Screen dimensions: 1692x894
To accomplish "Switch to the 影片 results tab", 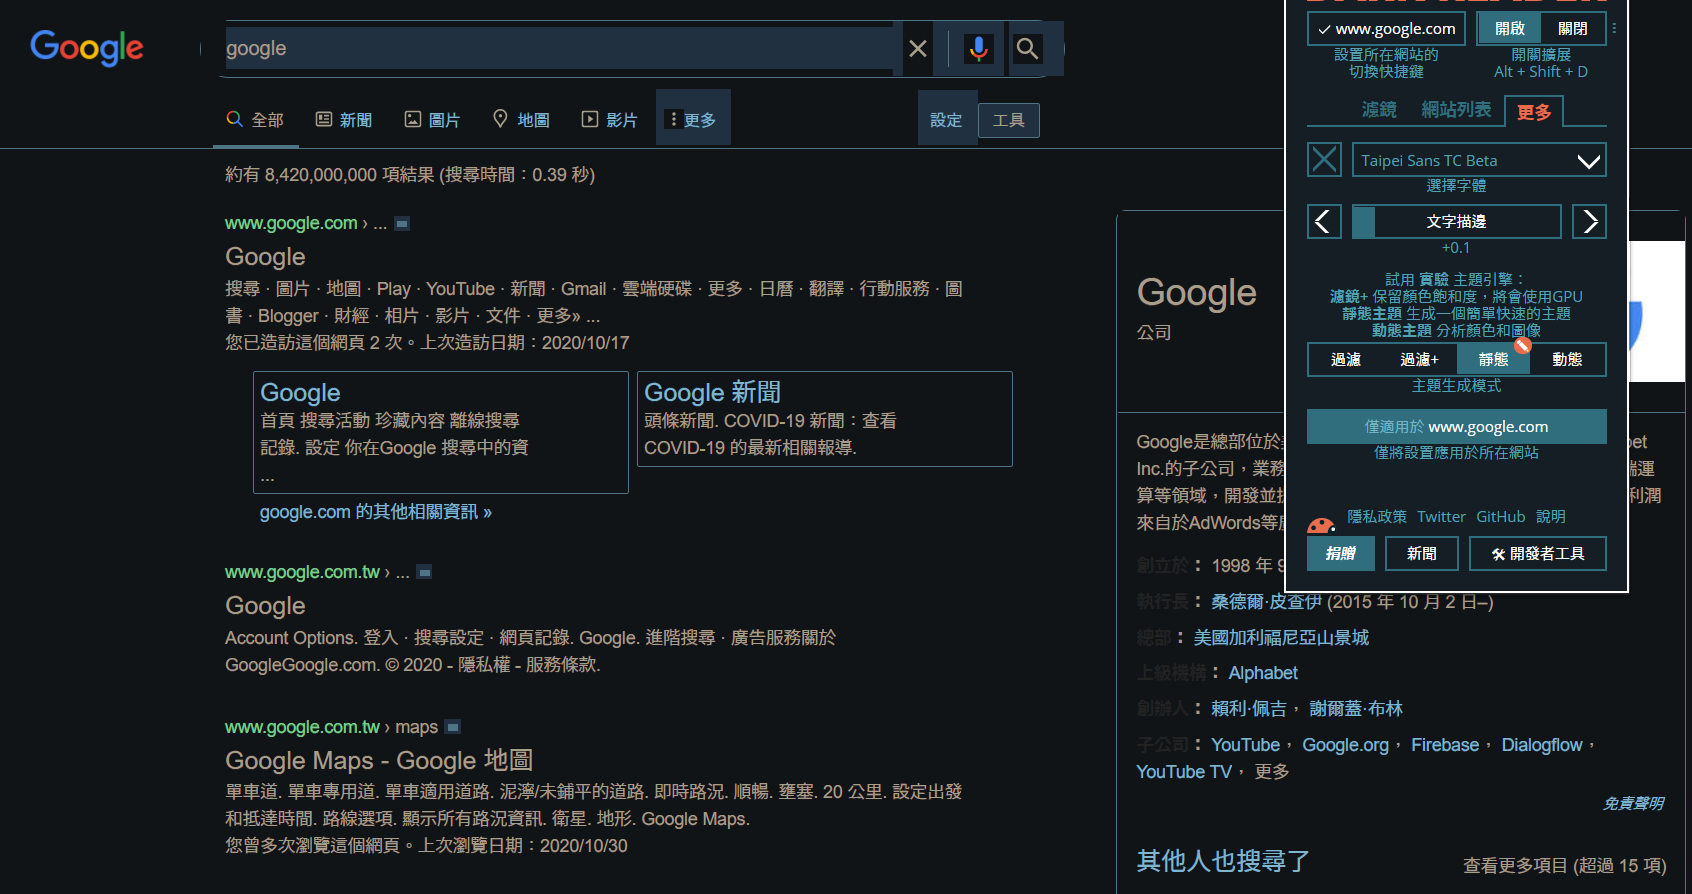I will tap(609, 119).
